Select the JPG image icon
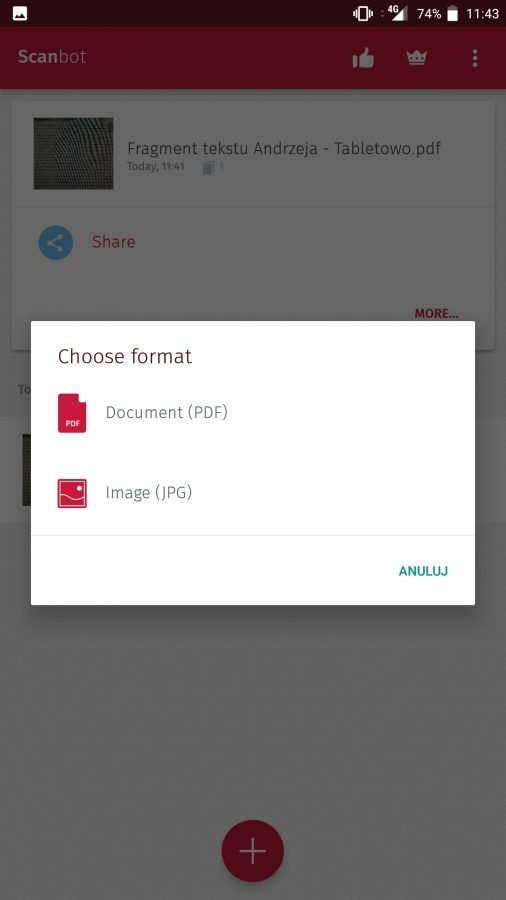This screenshot has width=506, height=900. 72,493
